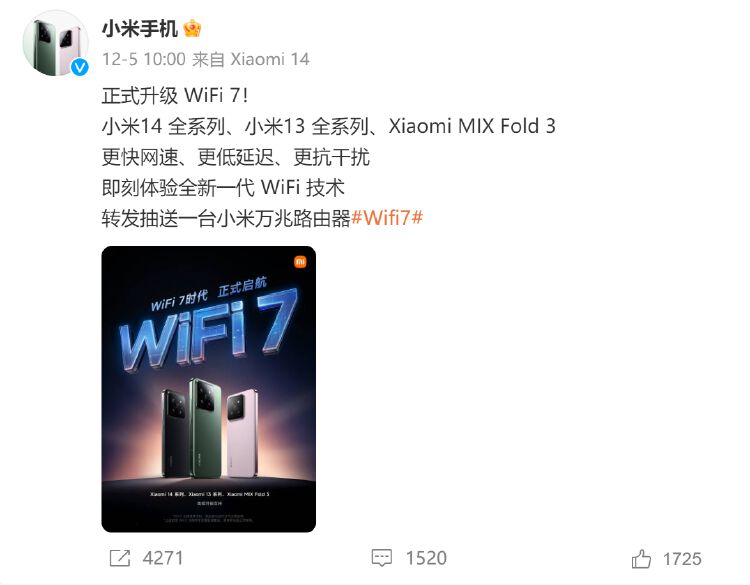Enlarge the WiFi 7 poster image
The width and height of the screenshot is (750, 585).
click(209, 389)
